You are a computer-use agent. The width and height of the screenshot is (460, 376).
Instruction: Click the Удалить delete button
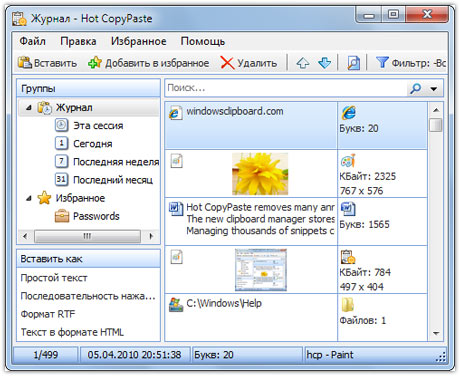(249, 63)
